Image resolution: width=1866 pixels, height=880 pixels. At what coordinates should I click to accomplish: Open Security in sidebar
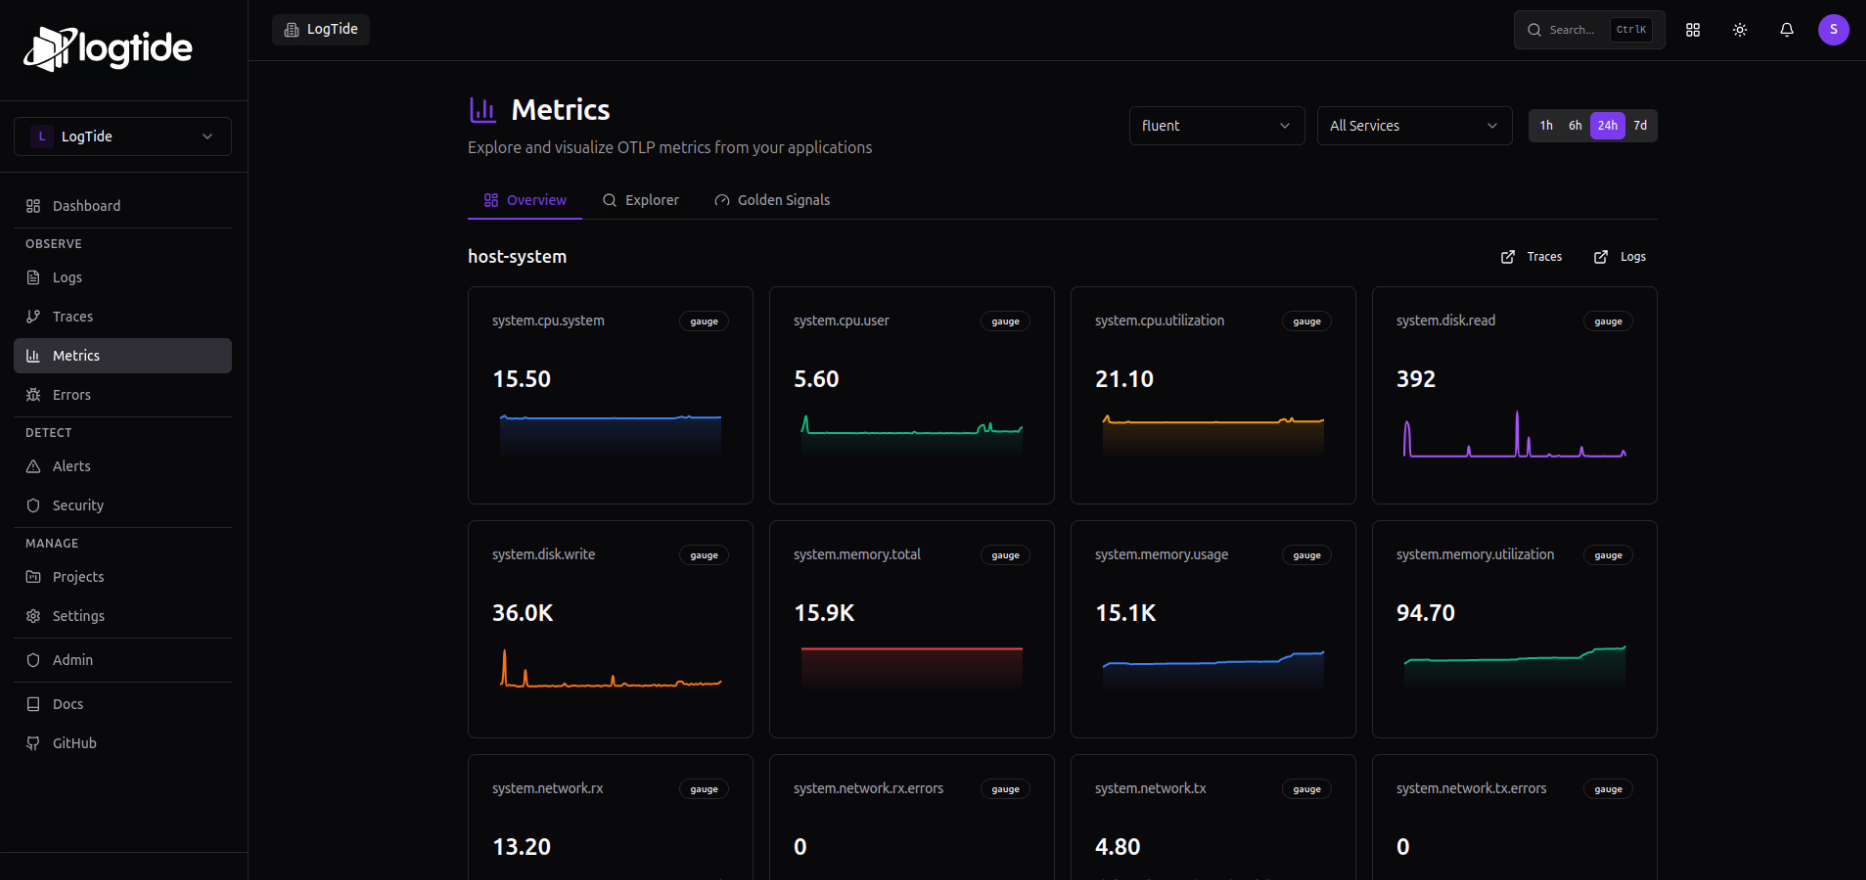click(123, 506)
